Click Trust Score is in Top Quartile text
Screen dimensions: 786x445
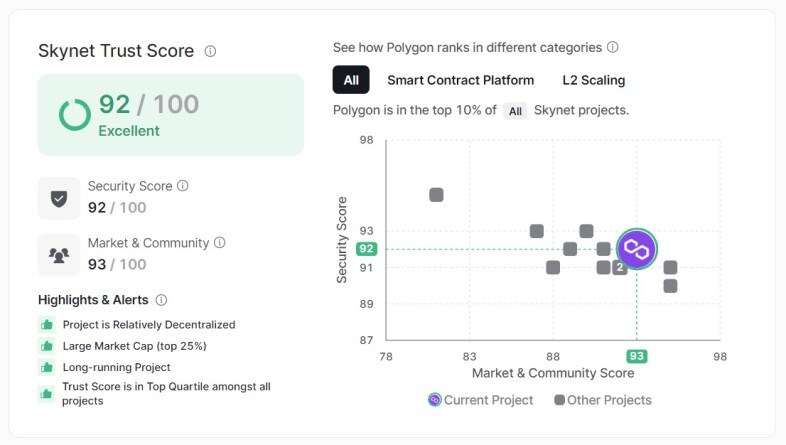166,393
